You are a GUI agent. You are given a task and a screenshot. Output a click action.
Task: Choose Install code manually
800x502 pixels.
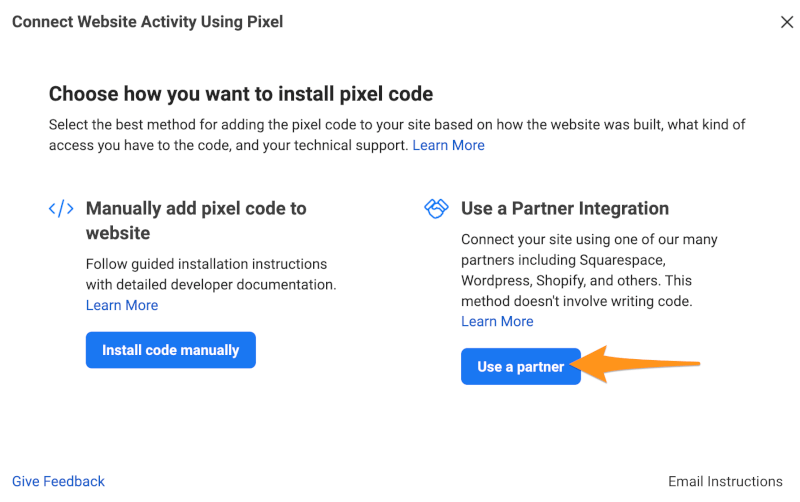pyautogui.click(x=170, y=350)
